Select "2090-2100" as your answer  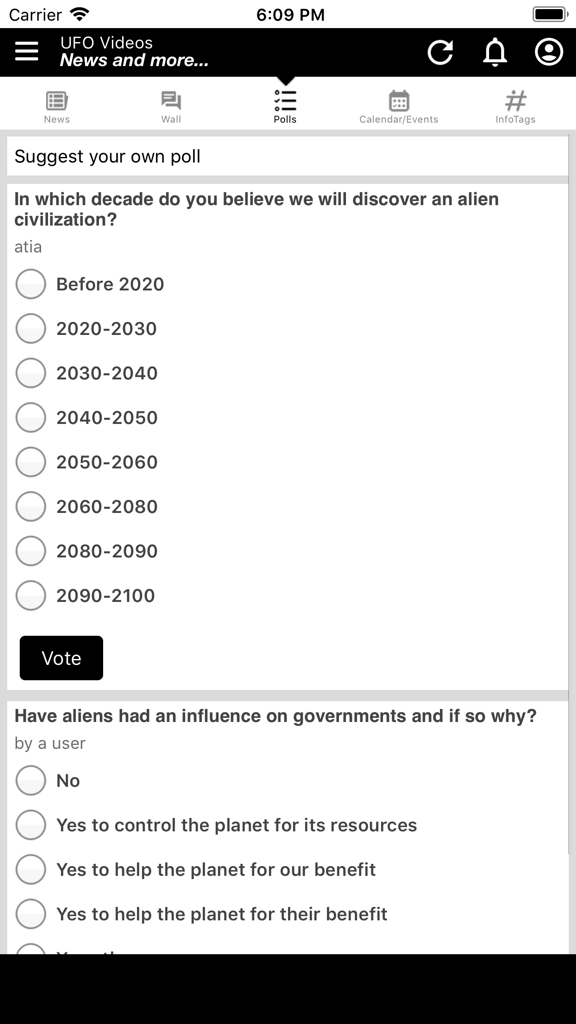point(31,595)
